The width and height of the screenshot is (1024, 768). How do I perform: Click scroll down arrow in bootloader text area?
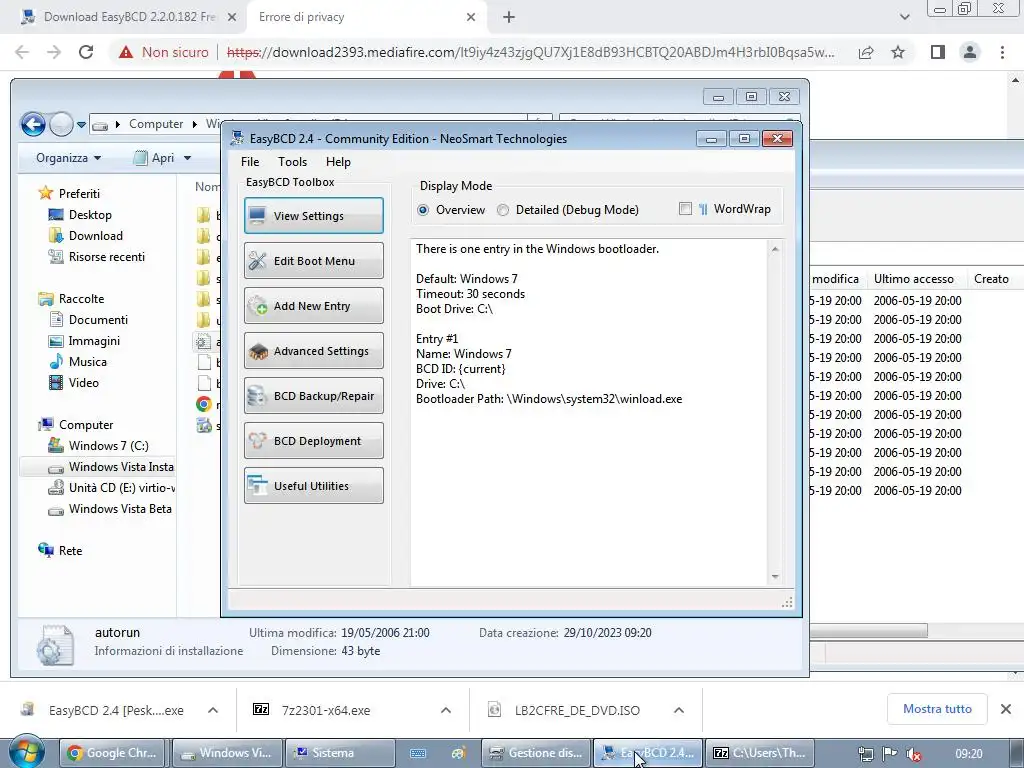pos(775,576)
